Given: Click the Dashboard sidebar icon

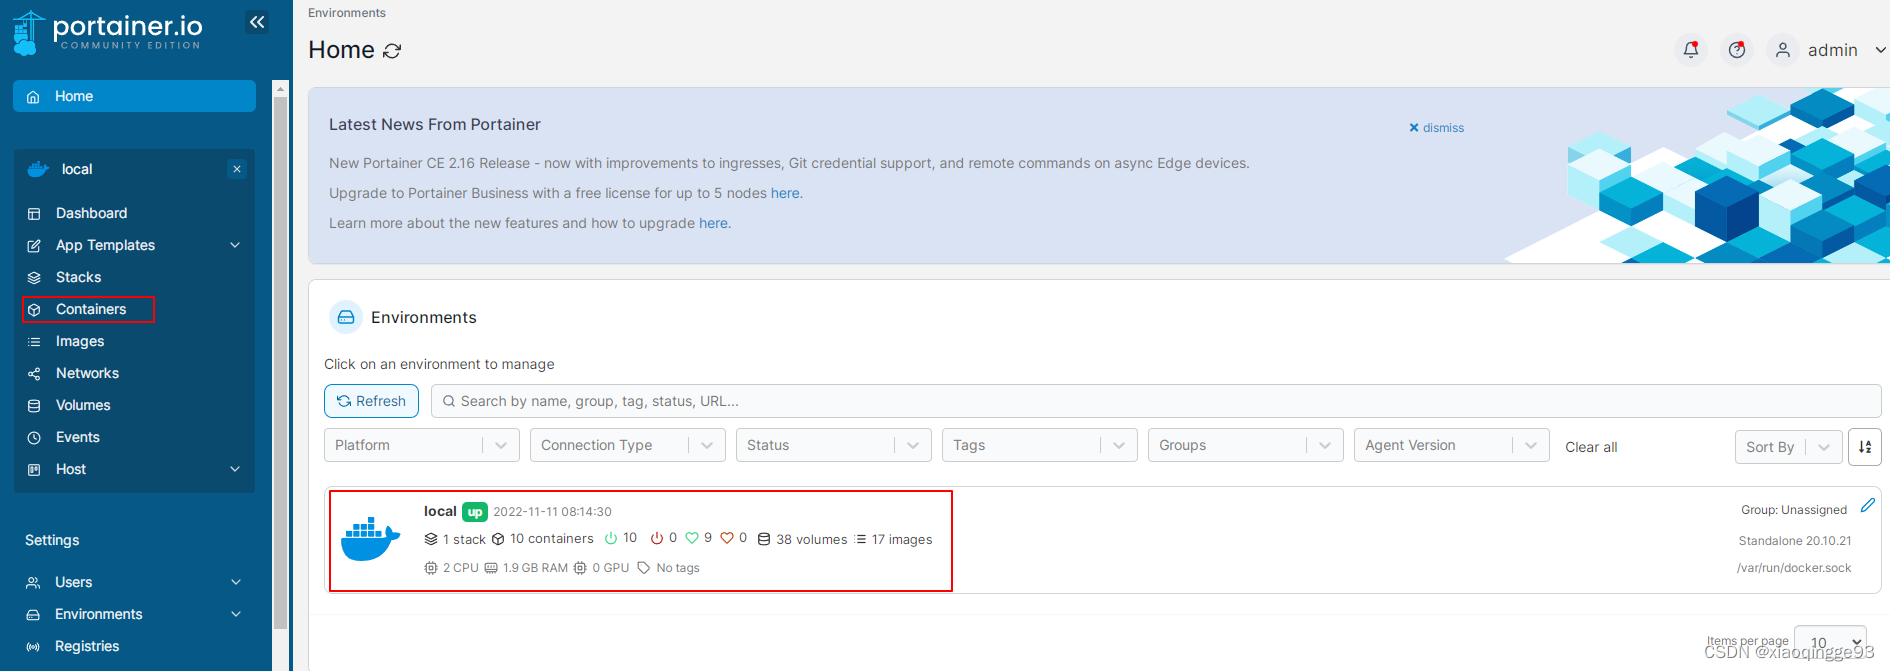Looking at the screenshot, I should [34, 214].
